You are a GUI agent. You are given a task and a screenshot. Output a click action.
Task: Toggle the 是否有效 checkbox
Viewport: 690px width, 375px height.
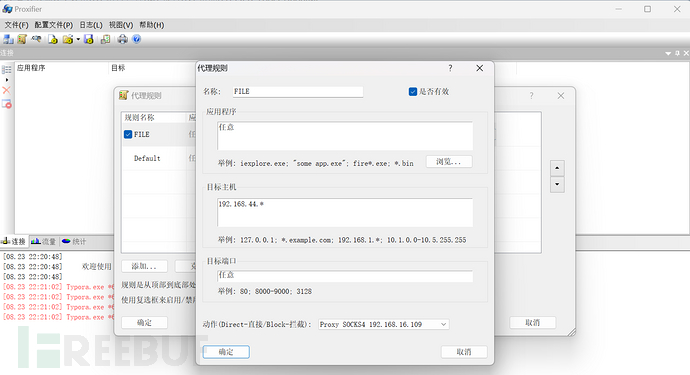413,92
